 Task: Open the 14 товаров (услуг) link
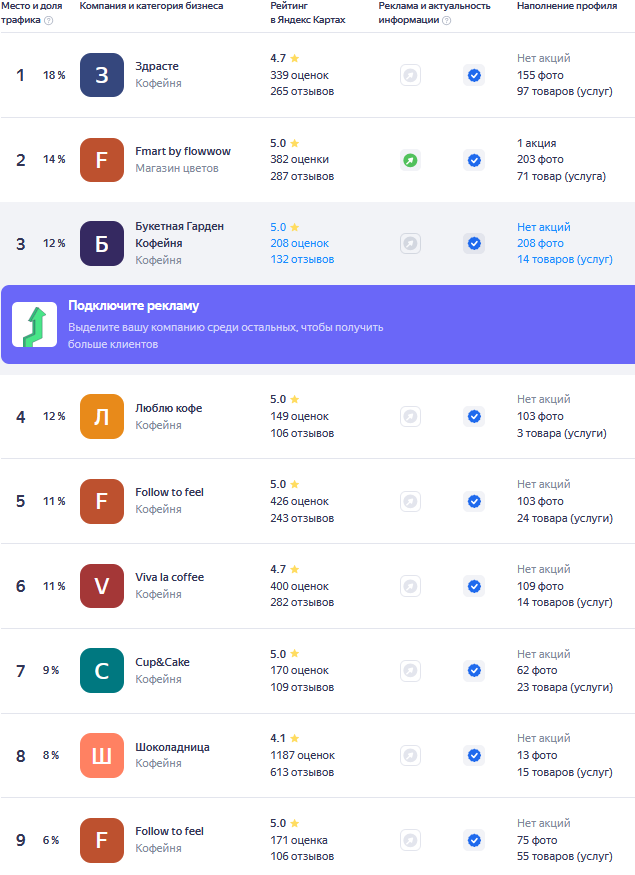tap(565, 259)
